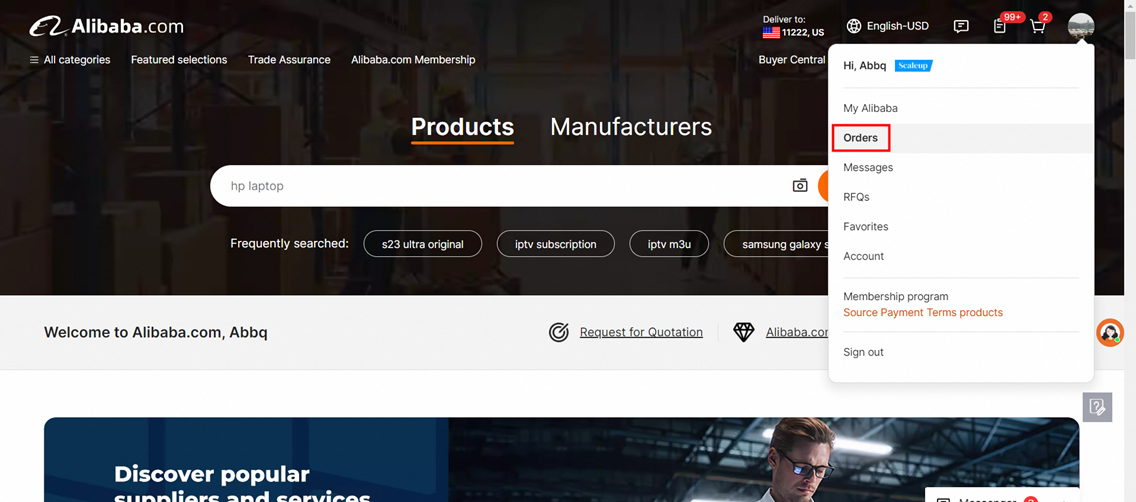Open the shopping cart icon
Viewport: 1136px width, 502px height.
(x=1037, y=27)
